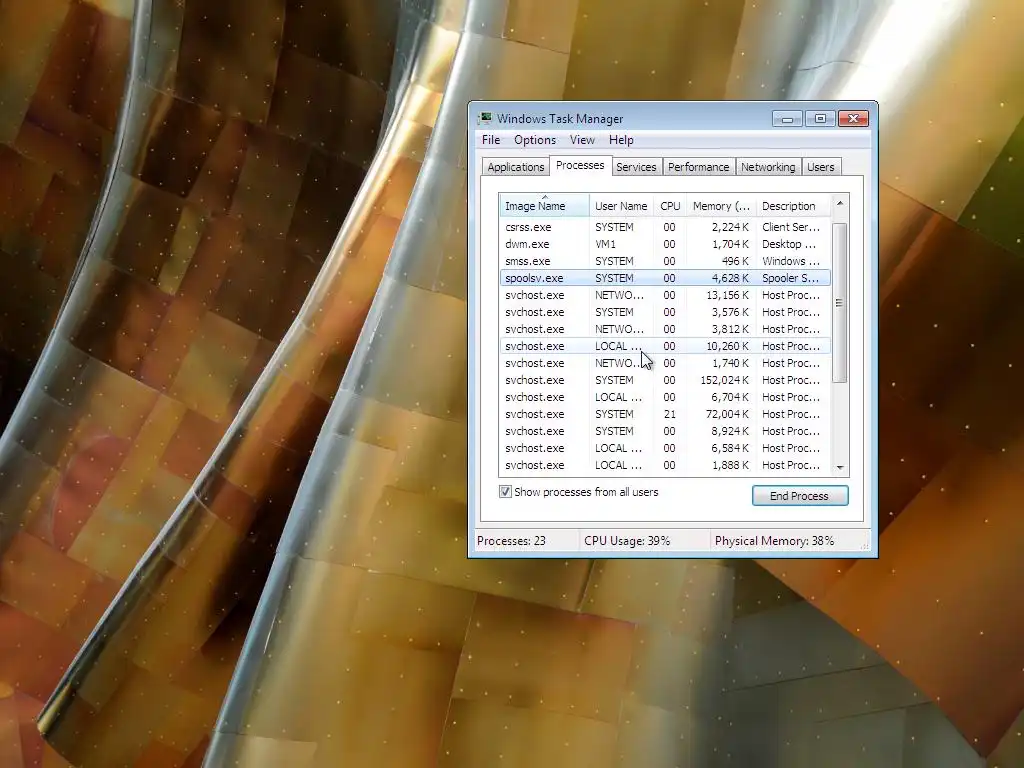The width and height of the screenshot is (1024, 768).
Task: Click the End Process button
Action: click(800, 496)
